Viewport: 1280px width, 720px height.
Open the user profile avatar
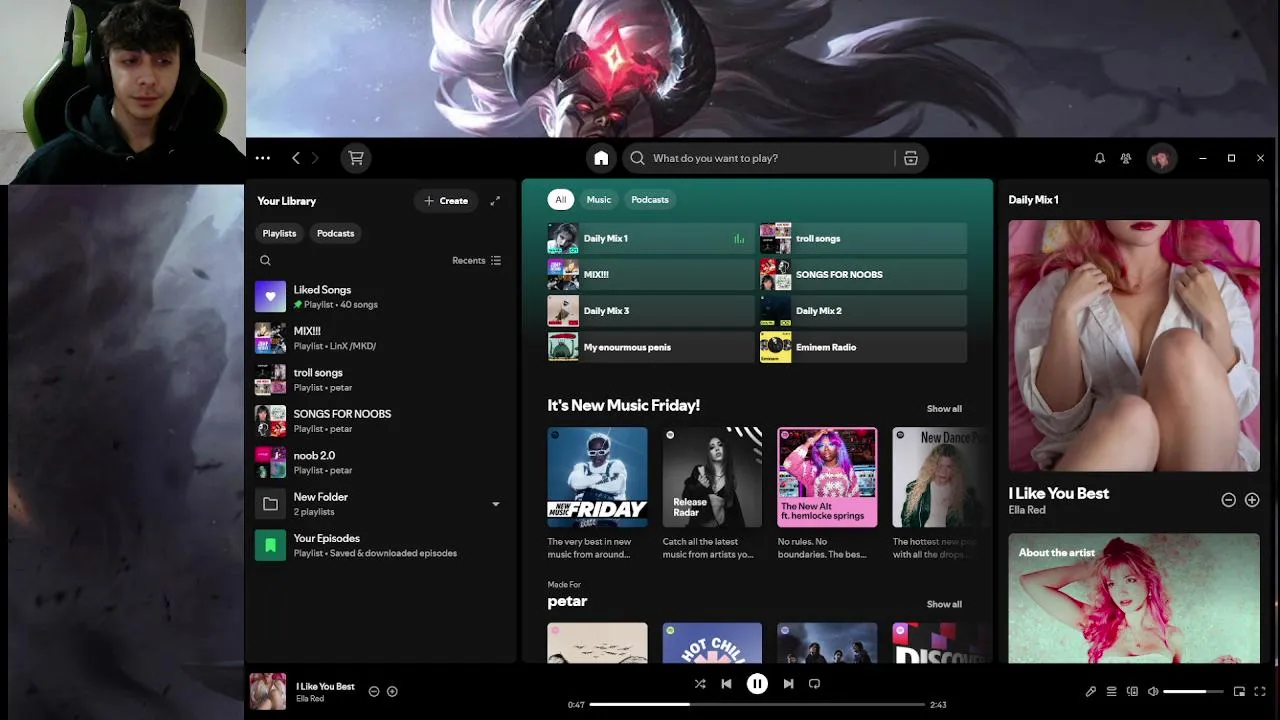[1161, 158]
